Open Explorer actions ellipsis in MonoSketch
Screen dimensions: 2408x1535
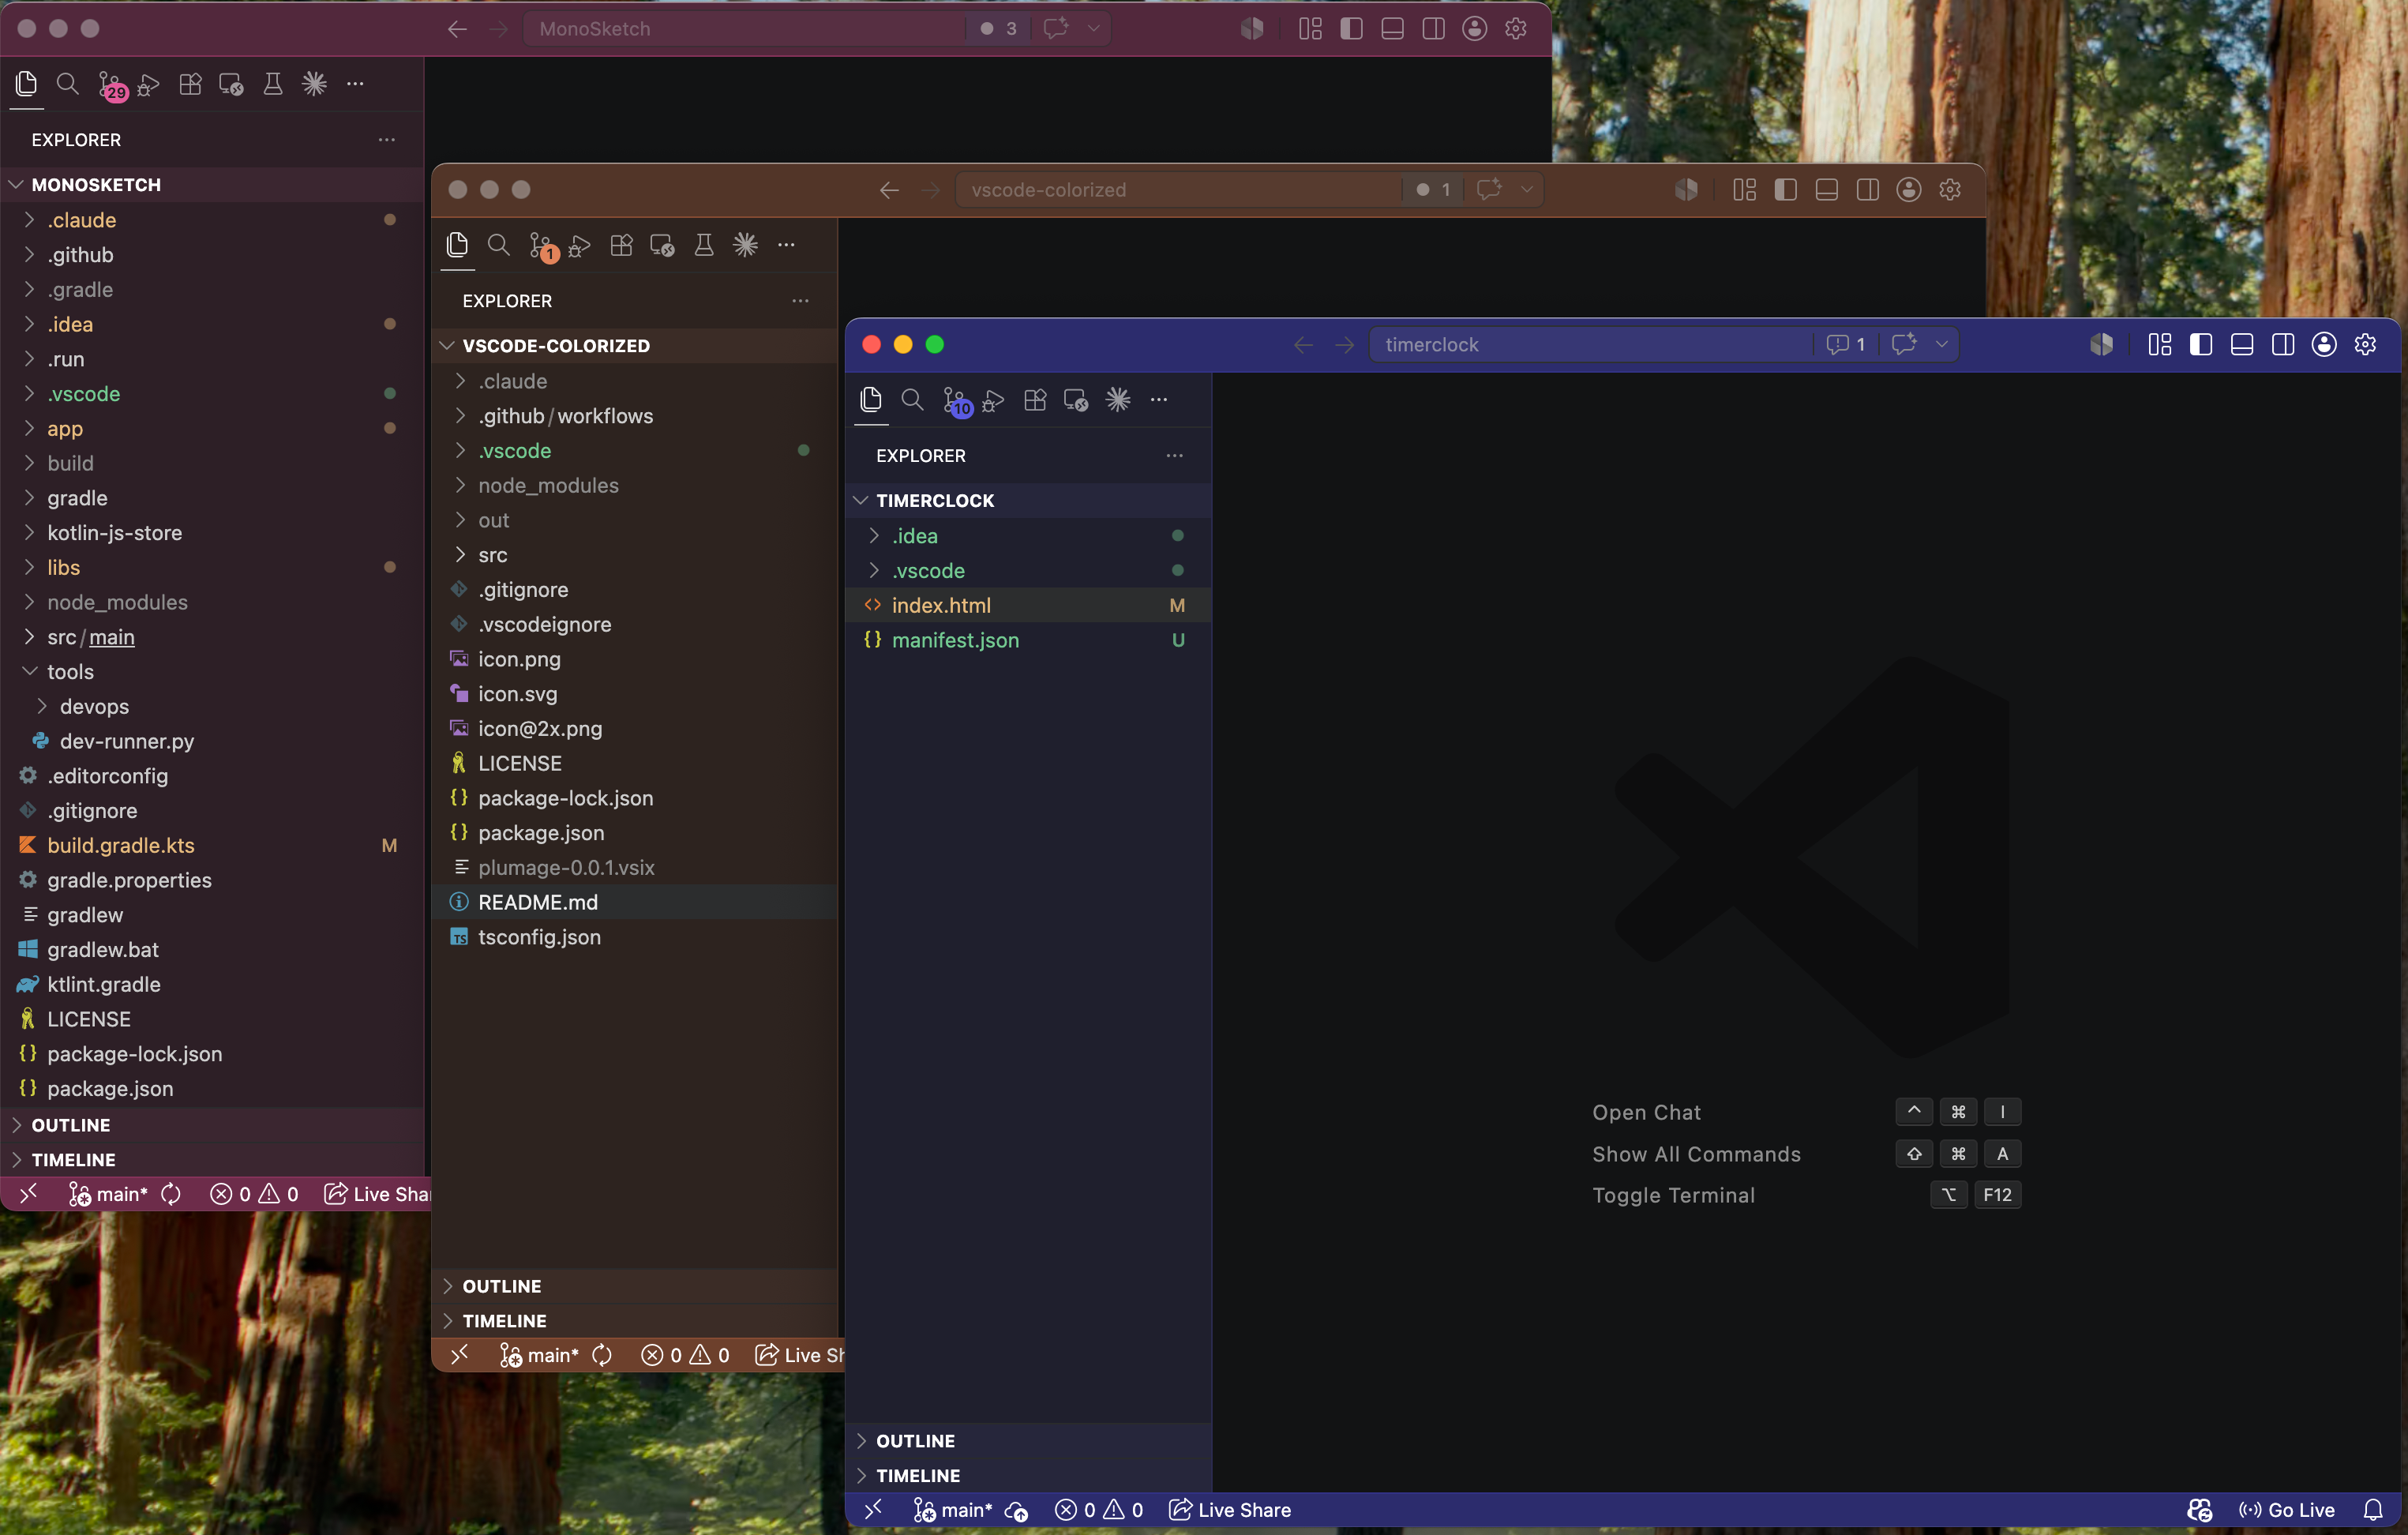point(386,140)
